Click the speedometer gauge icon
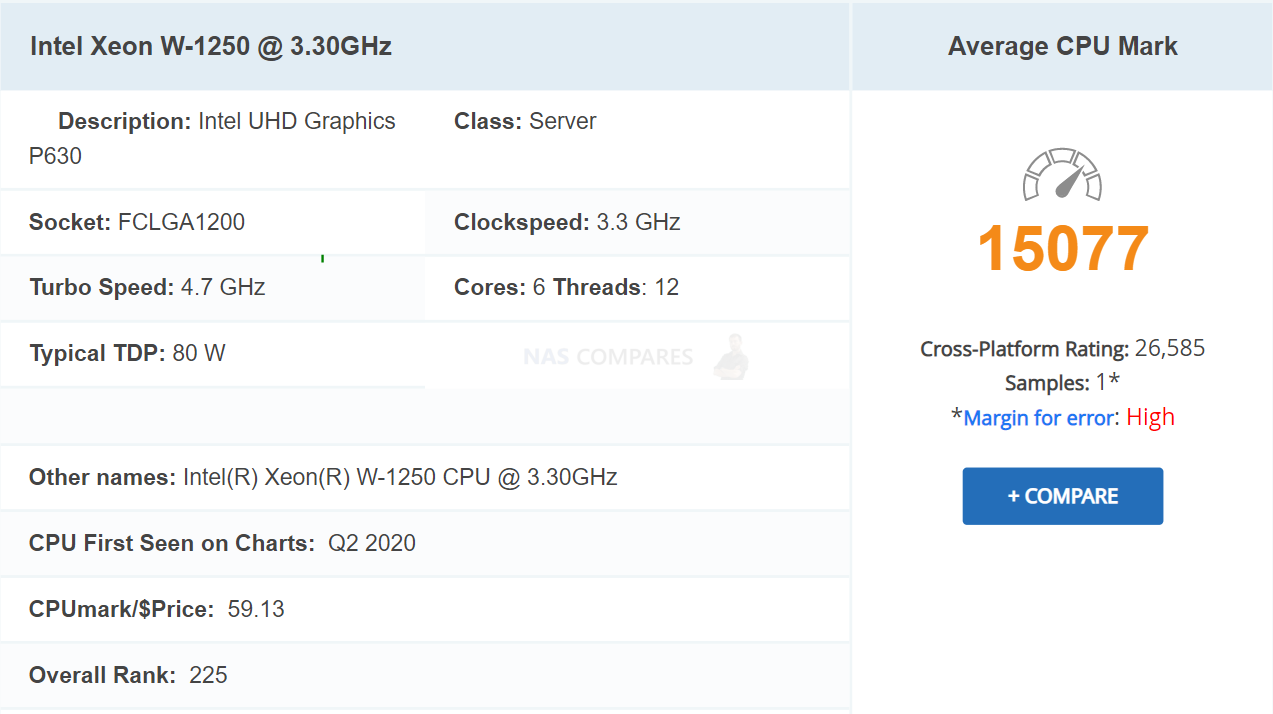1273x714 pixels. 1062,175
